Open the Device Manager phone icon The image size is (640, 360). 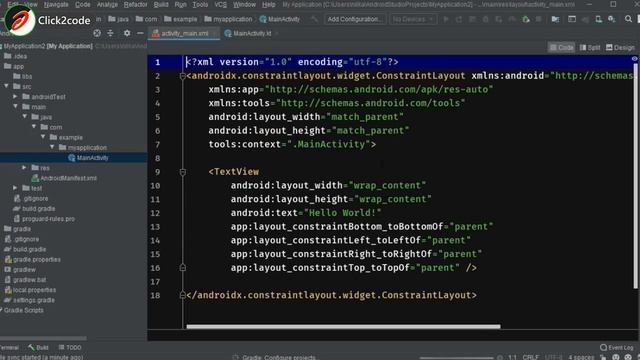[x=598, y=19]
